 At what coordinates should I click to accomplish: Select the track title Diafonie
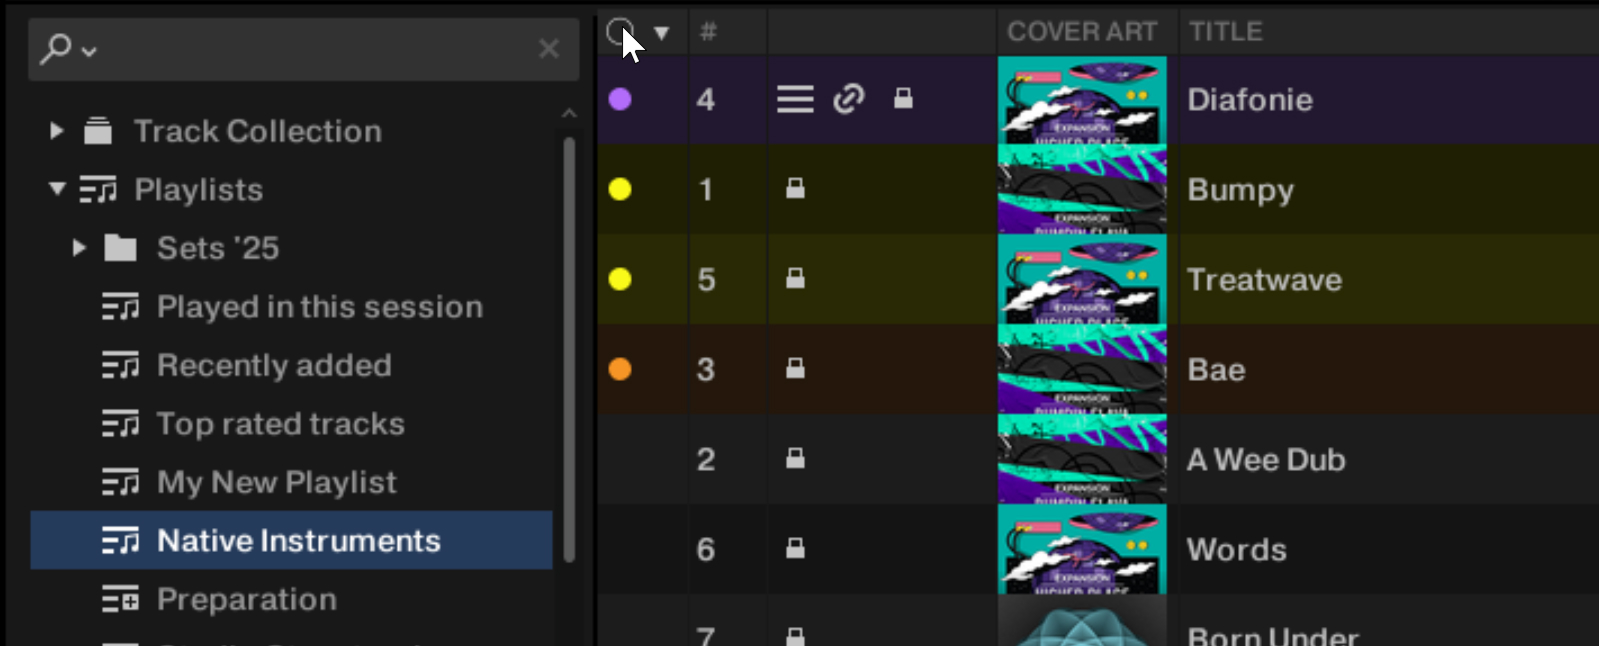1250,100
